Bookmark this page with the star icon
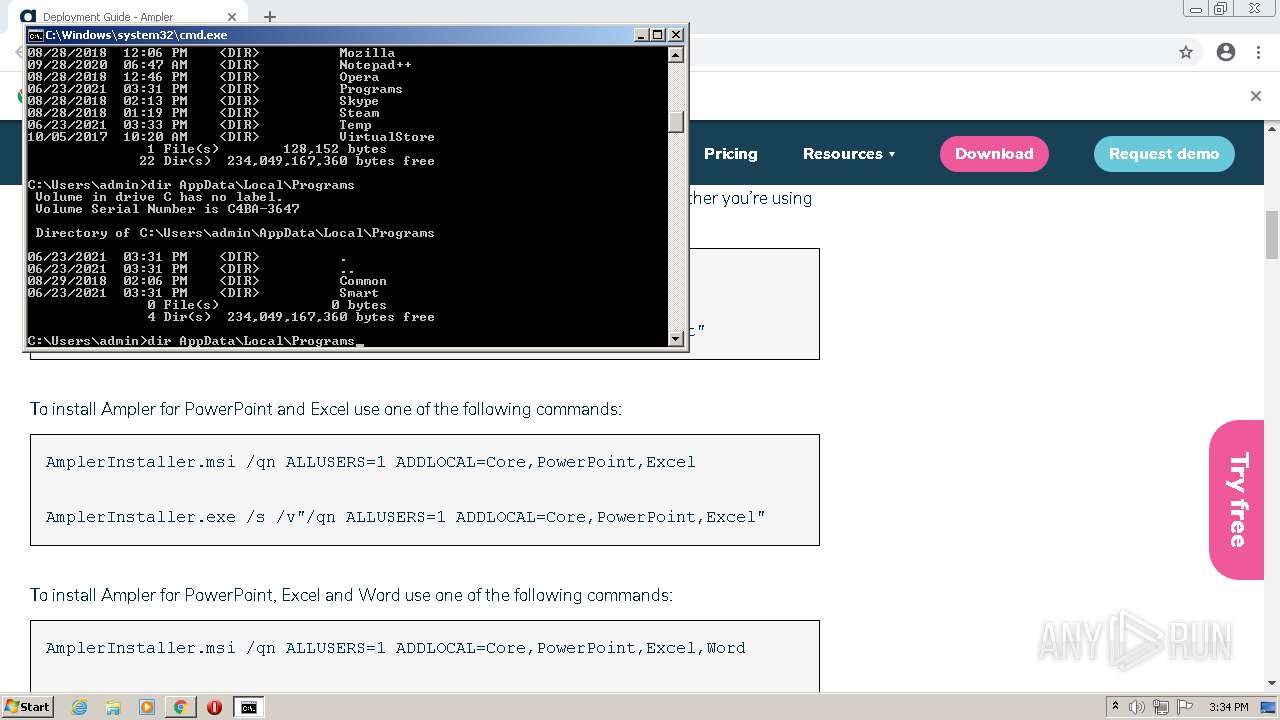The image size is (1280, 720). coord(1186,52)
